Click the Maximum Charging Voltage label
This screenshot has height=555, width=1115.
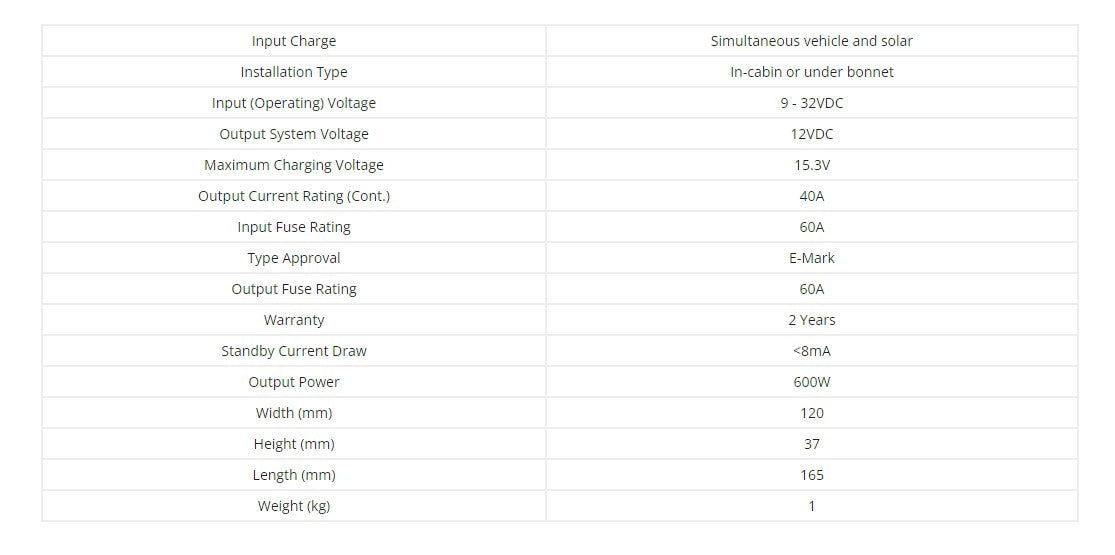[x=294, y=165]
